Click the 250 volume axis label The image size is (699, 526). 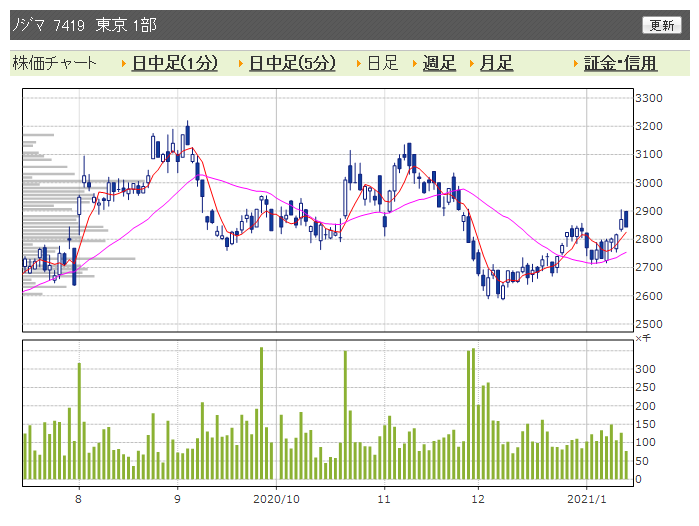[646, 387]
